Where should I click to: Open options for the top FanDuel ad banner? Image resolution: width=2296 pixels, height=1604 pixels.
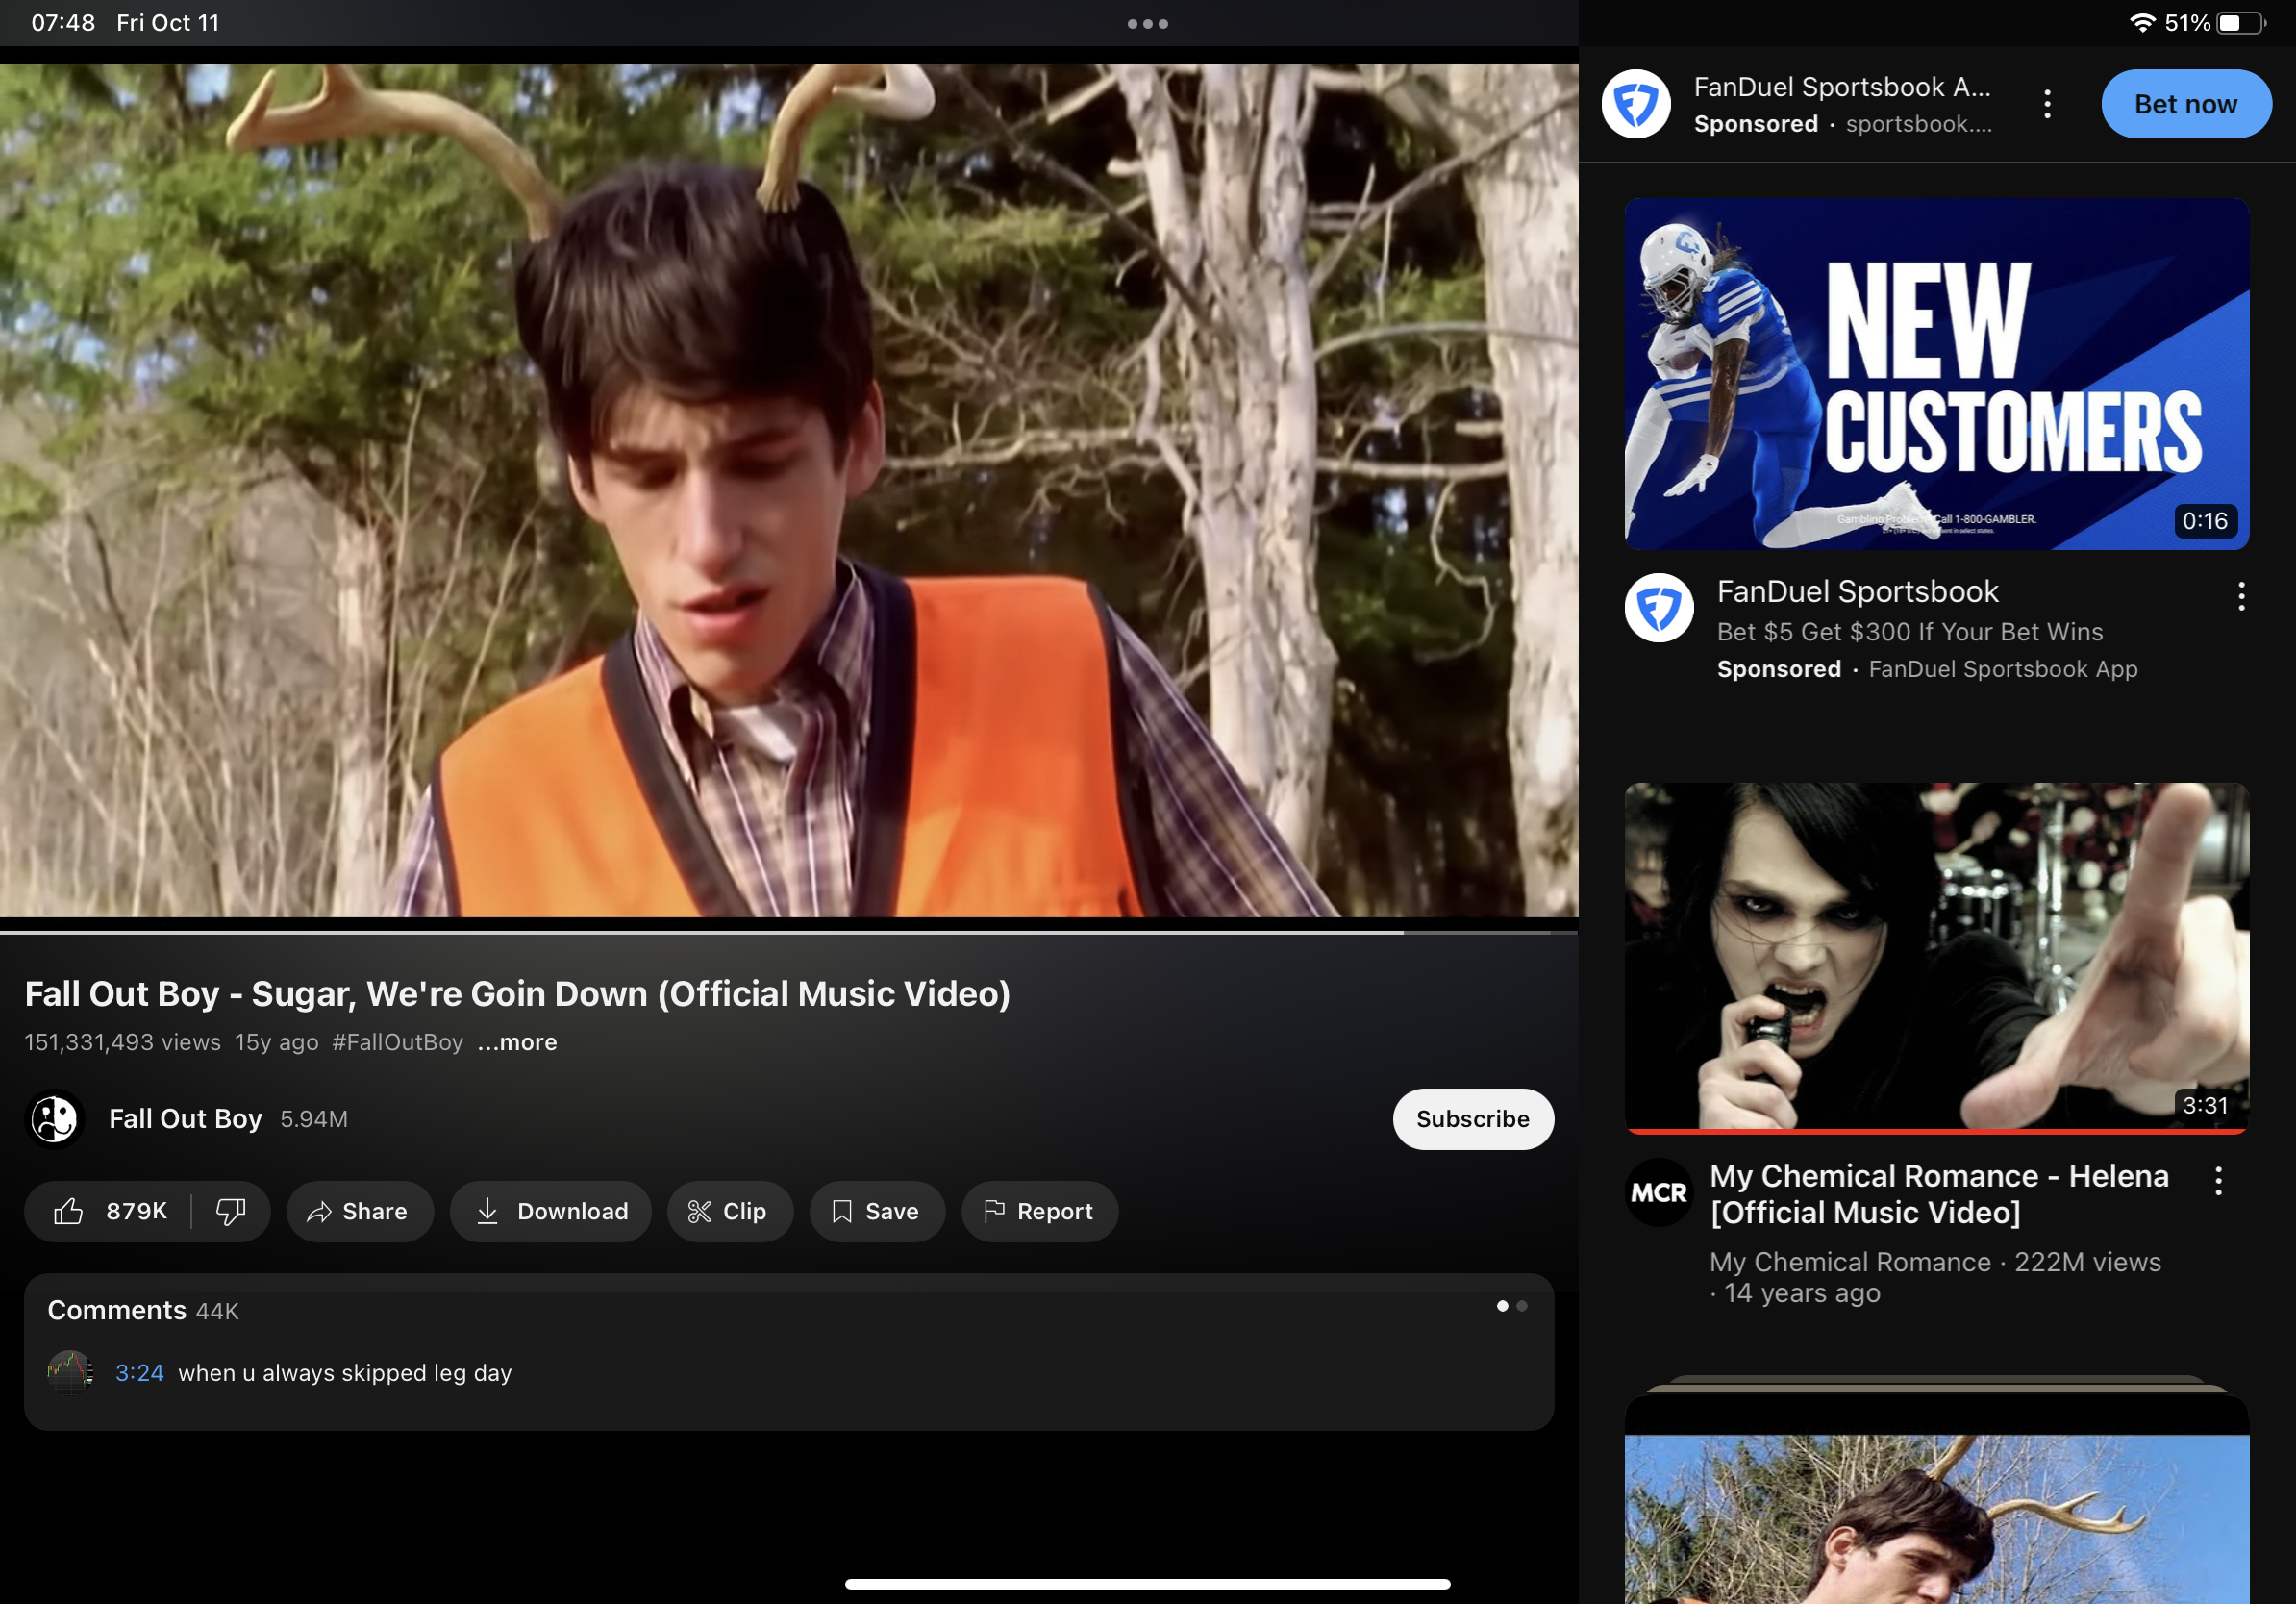2047,104
